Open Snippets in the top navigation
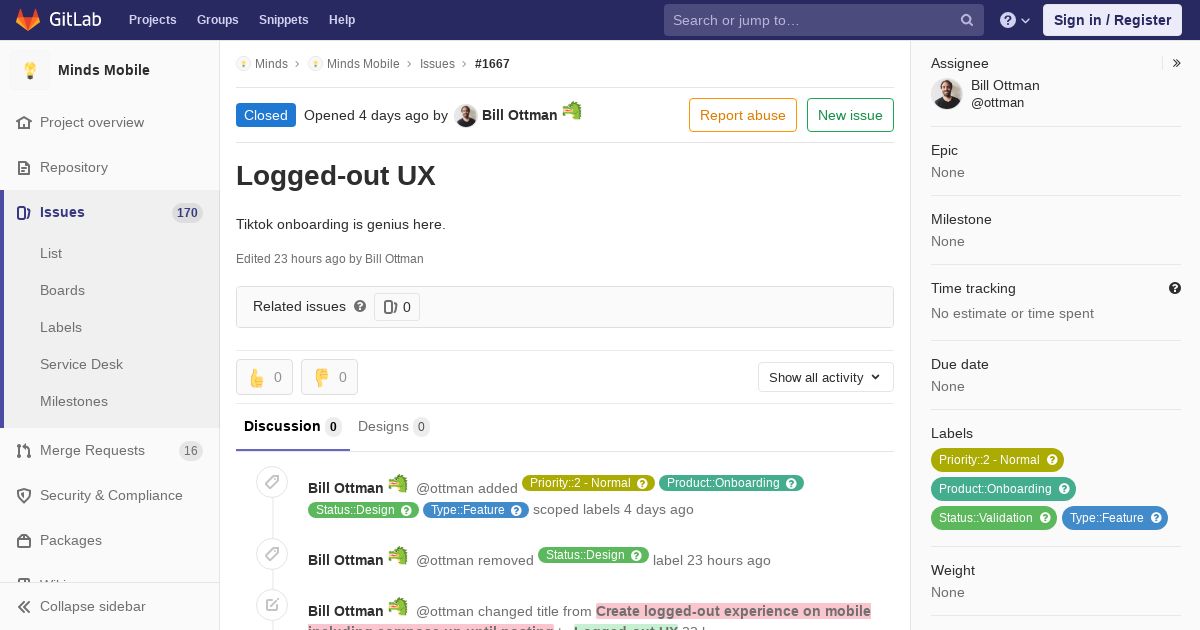The width and height of the screenshot is (1200, 630). coord(283,20)
